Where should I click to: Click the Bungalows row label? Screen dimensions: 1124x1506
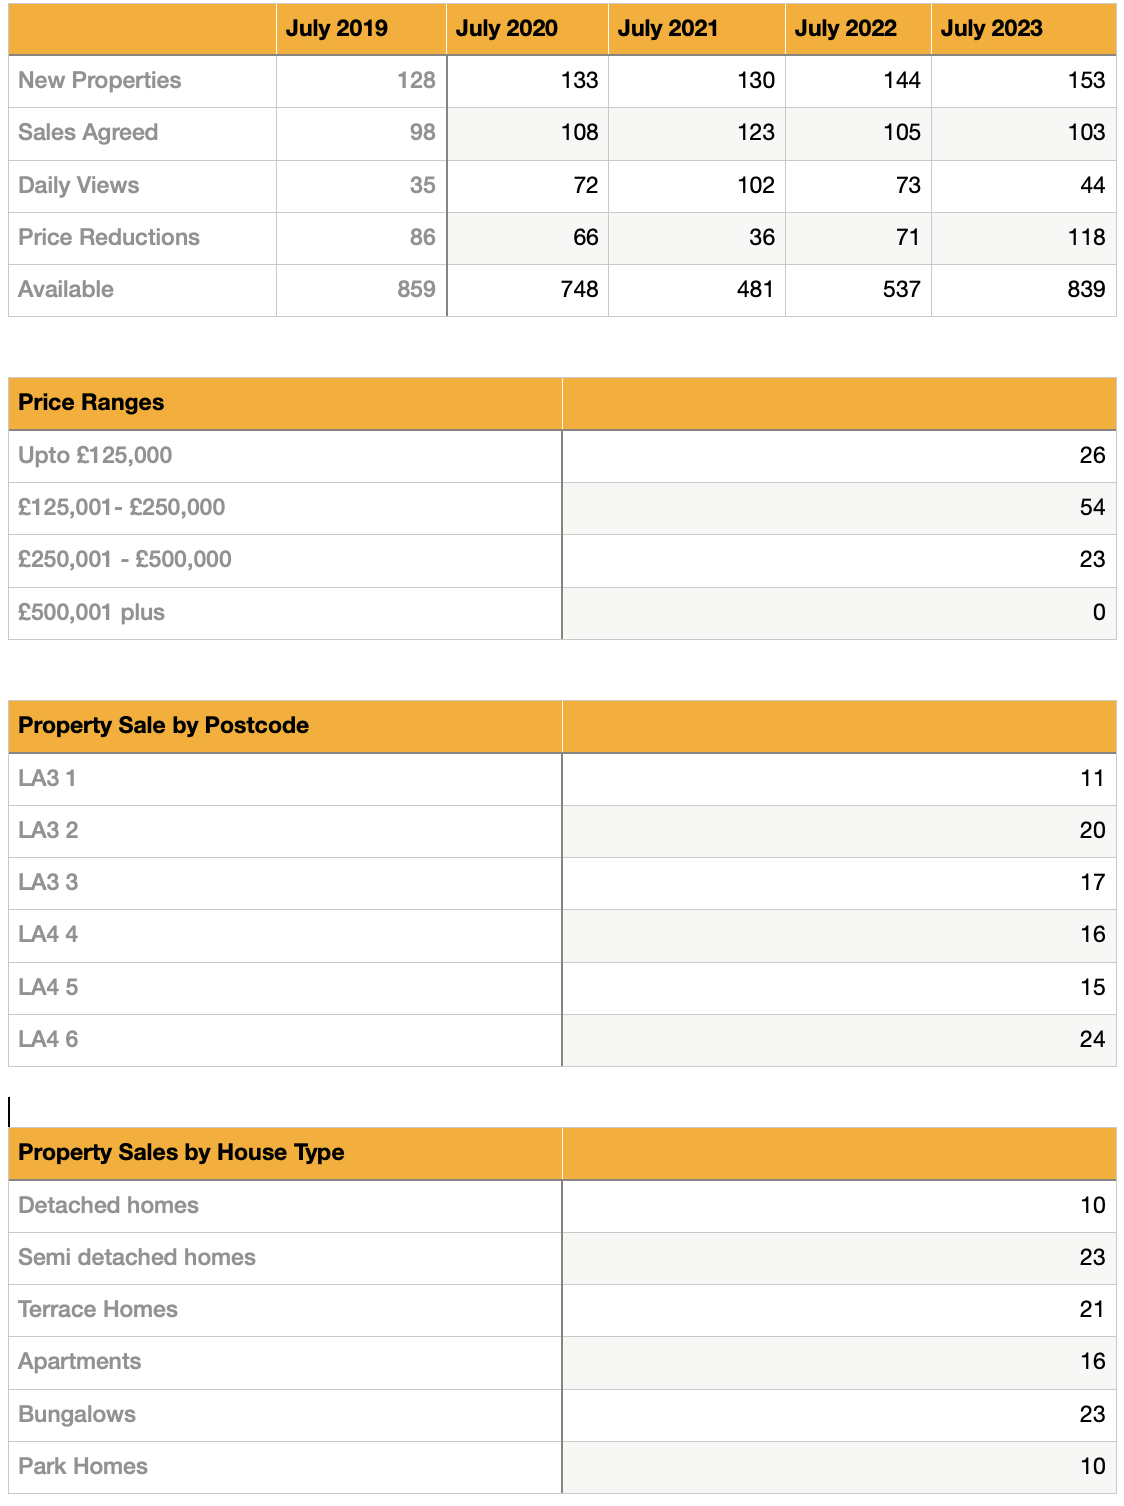77,1415
